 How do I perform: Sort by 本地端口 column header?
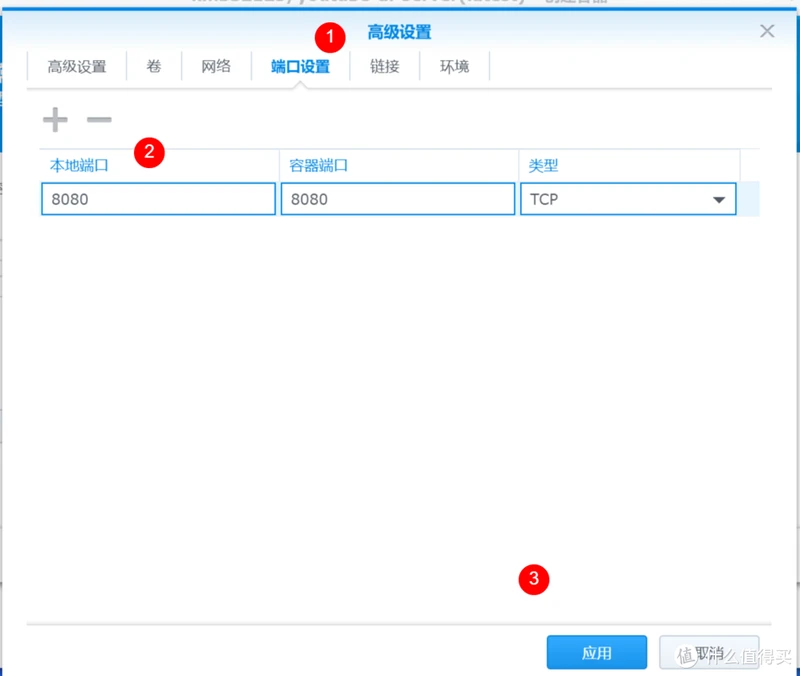point(159,165)
